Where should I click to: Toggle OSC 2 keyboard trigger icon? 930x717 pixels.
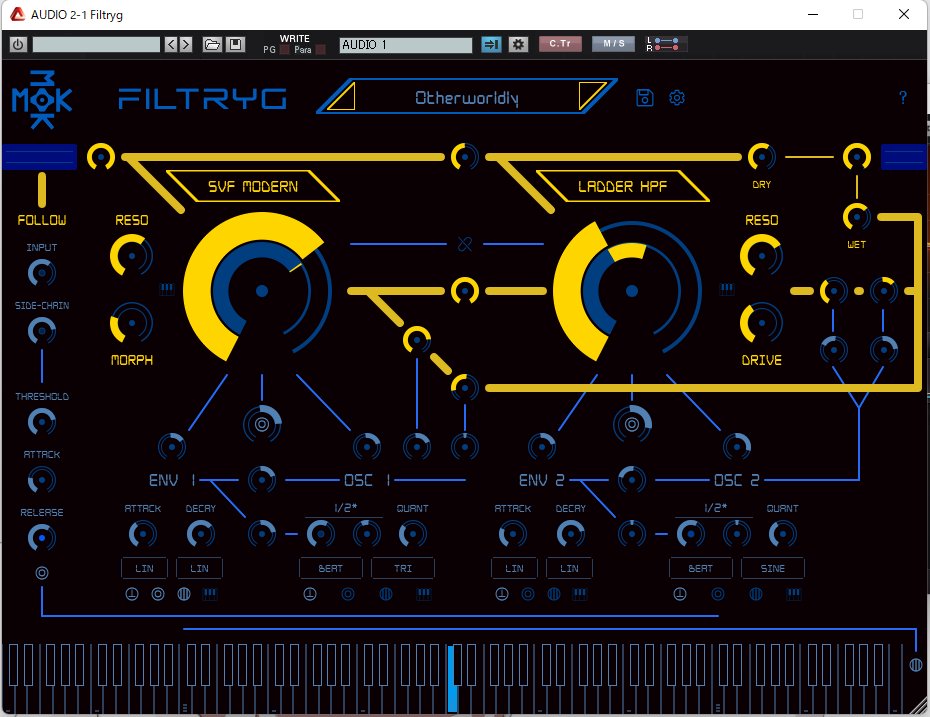click(x=794, y=594)
